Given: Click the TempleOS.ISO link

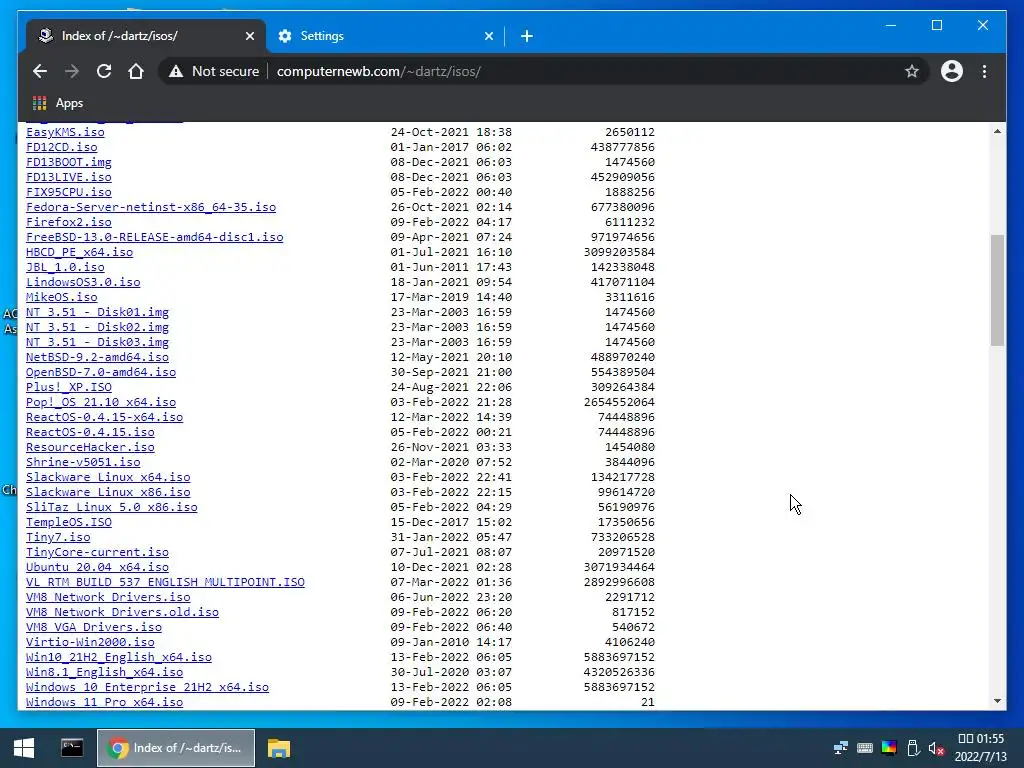Looking at the screenshot, I should point(69,522).
